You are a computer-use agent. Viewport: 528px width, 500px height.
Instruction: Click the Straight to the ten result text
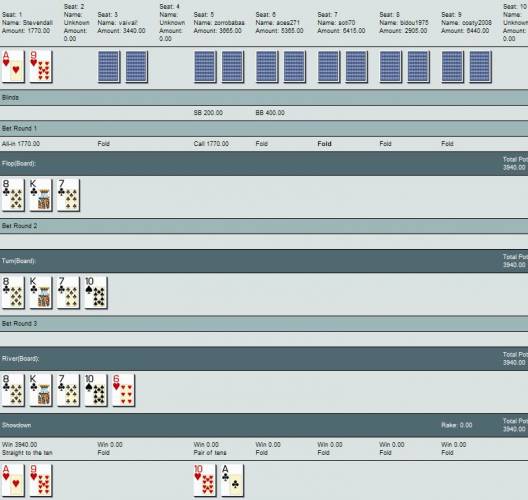click(x=27, y=453)
